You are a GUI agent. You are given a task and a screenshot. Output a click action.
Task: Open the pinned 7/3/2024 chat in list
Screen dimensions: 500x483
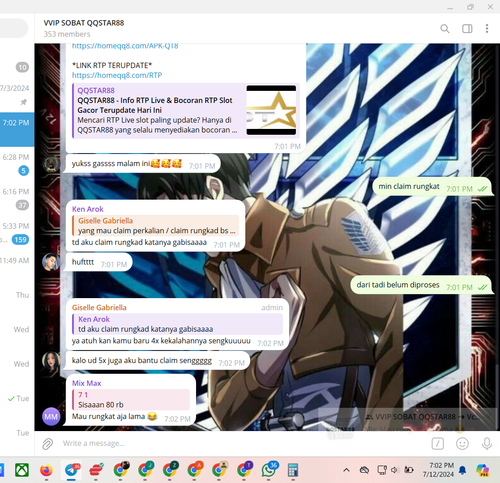click(17, 95)
